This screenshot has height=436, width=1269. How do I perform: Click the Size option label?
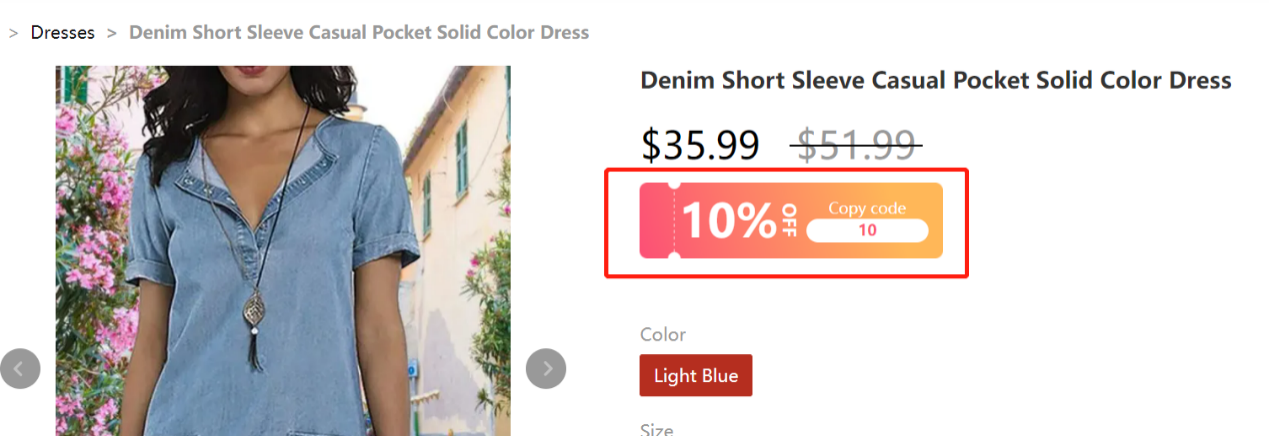coord(657,430)
